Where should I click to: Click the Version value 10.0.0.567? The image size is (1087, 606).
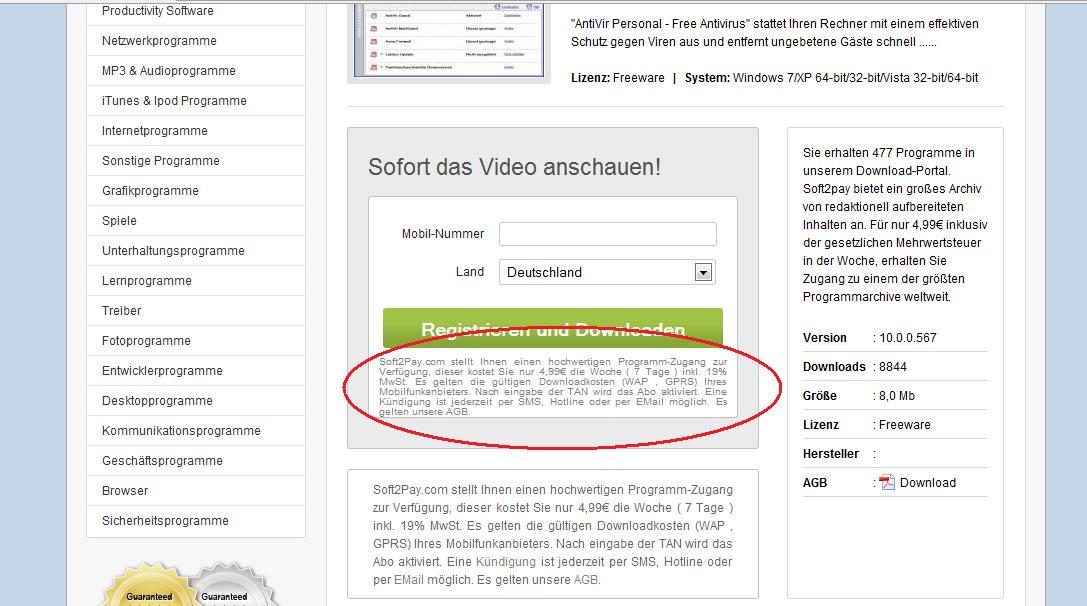[x=907, y=338]
